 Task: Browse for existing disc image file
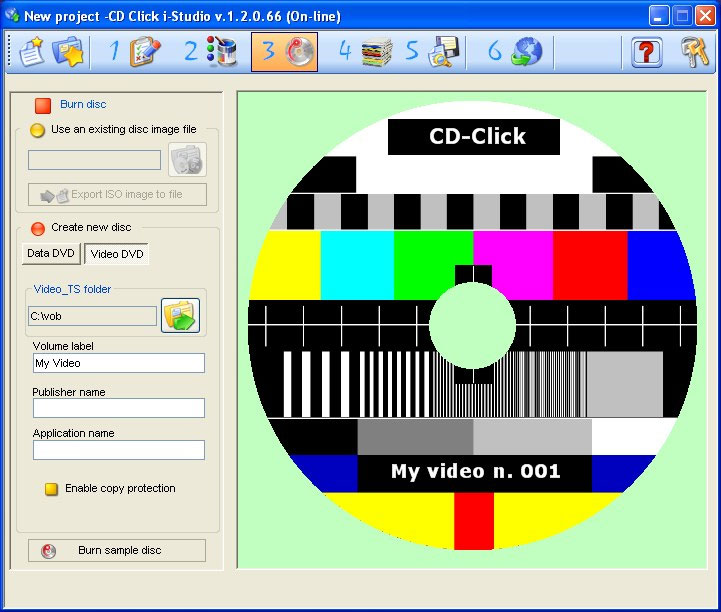(187, 160)
